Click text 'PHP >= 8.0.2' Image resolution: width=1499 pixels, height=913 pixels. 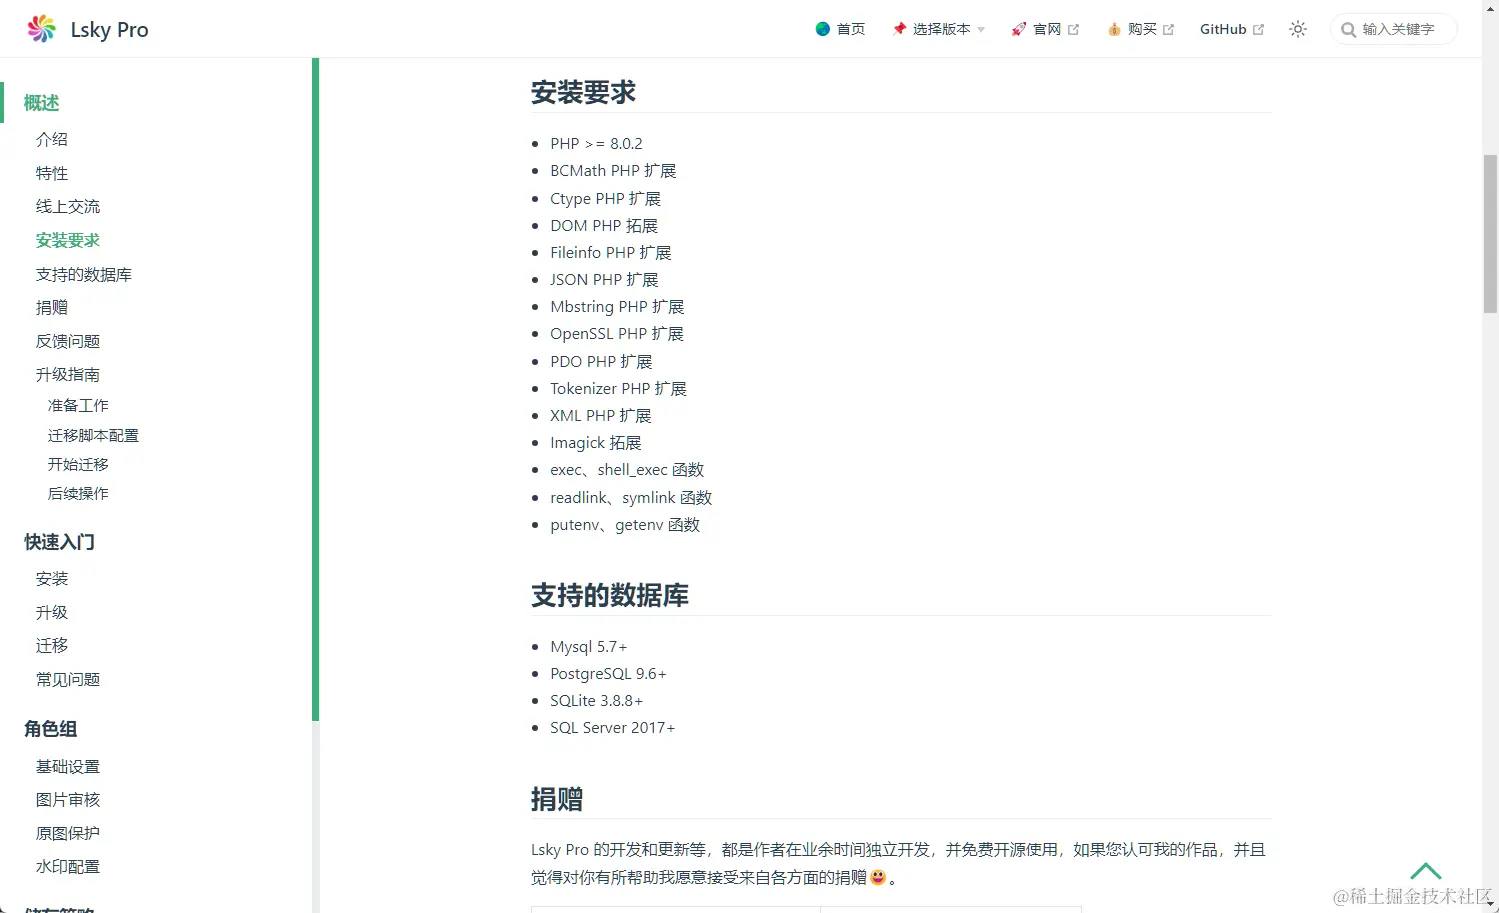[x=596, y=144]
